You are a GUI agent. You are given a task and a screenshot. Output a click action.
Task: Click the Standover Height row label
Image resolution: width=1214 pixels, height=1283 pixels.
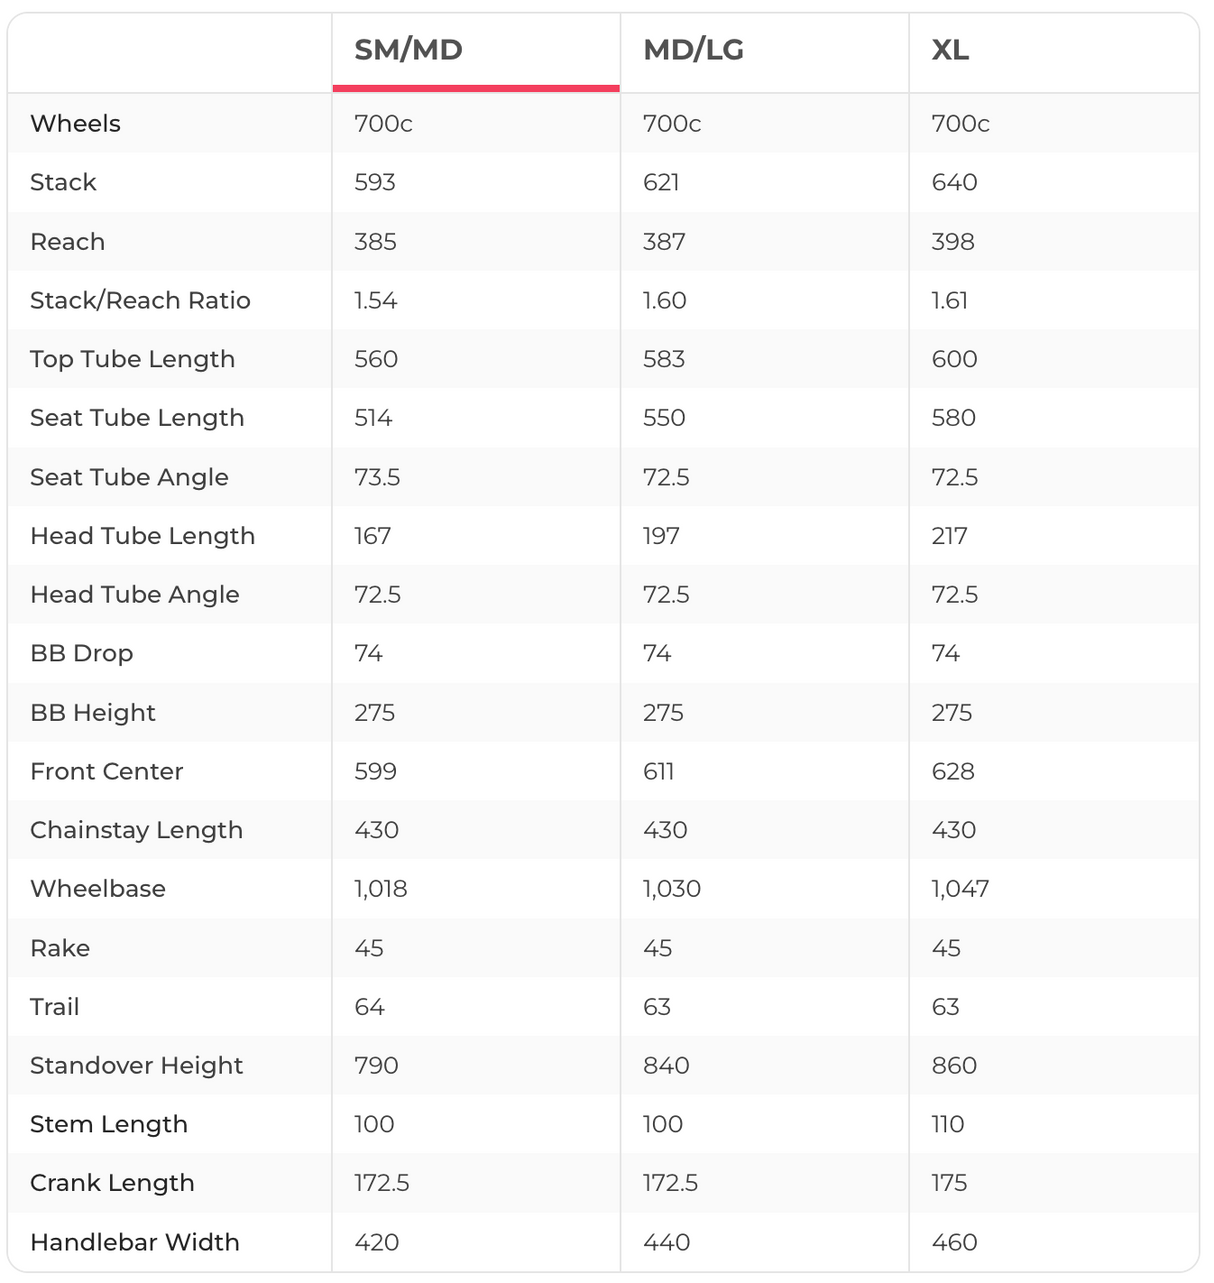coord(136,1066)
